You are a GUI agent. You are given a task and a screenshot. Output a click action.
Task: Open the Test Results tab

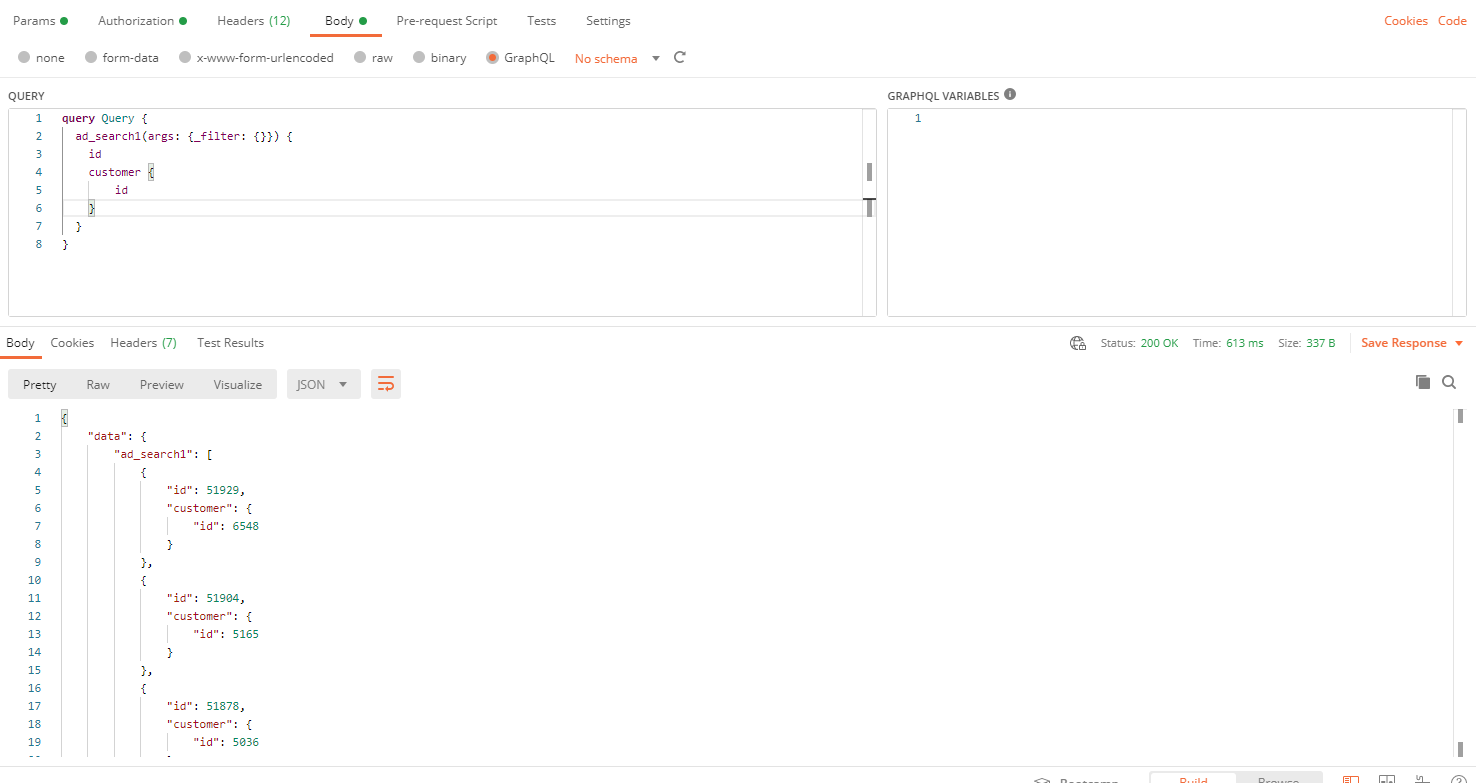tap(230, 342)
